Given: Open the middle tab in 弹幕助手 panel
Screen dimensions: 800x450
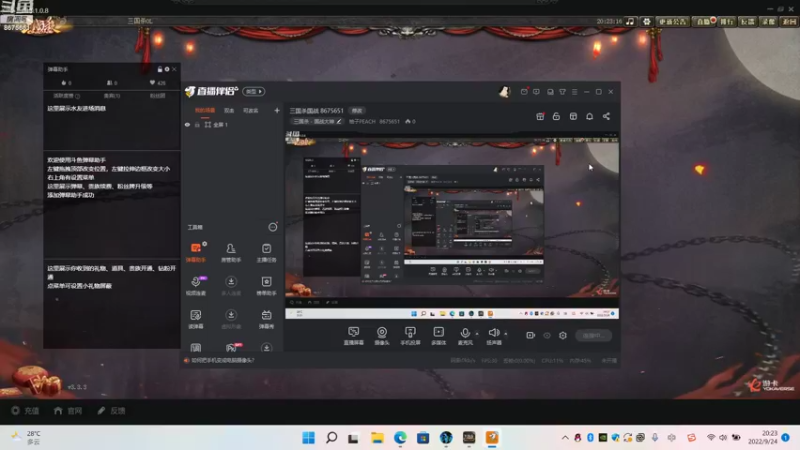Looking at the screenshot, I should pyautogui.click(x=112, y=96).
